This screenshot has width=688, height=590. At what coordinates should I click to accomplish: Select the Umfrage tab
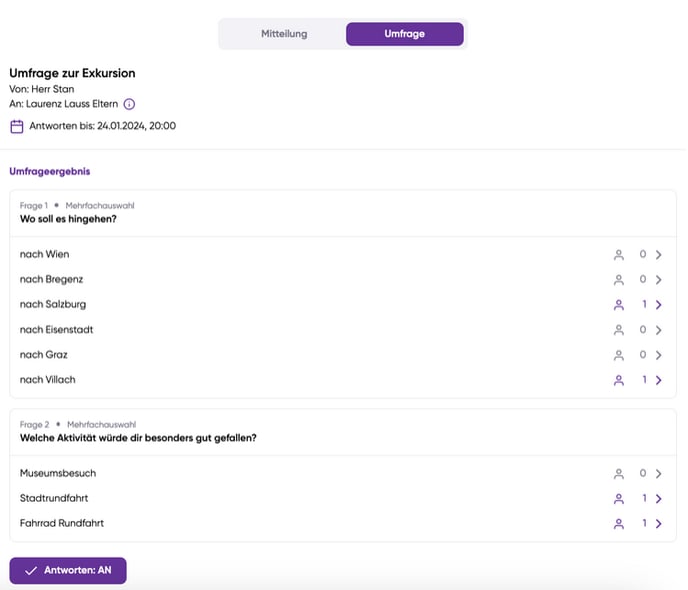coord(404,34)
